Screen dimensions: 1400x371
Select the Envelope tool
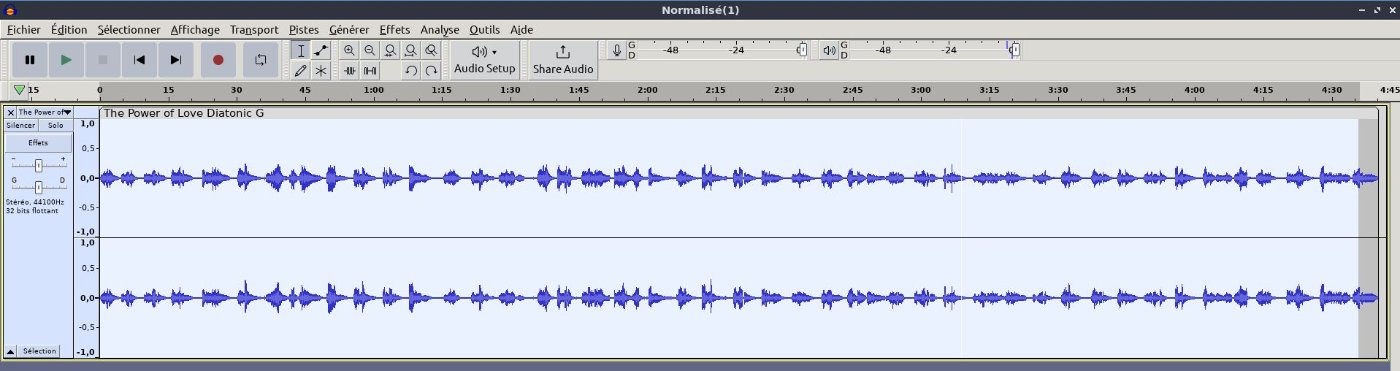pyautogui.click(x=321, y=50)
